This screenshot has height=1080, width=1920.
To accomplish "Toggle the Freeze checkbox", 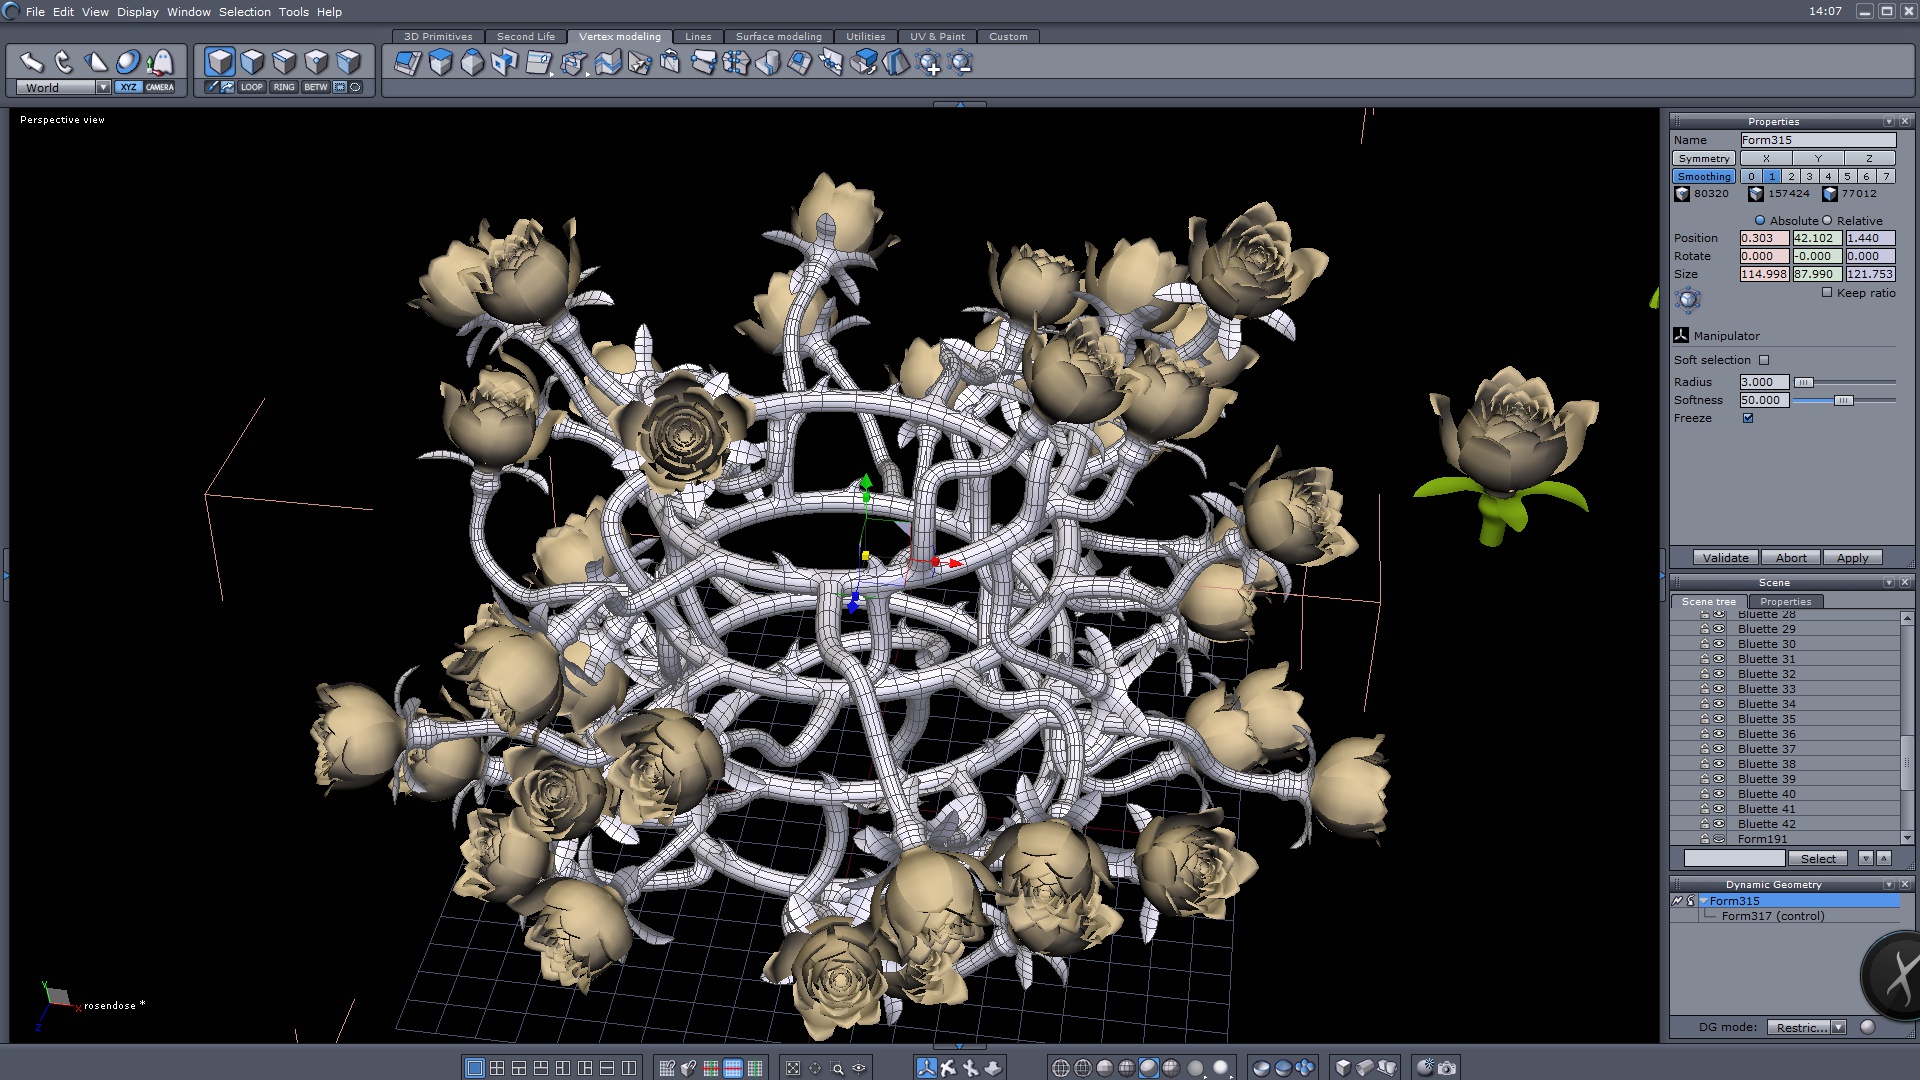I will pos(1748,418).
